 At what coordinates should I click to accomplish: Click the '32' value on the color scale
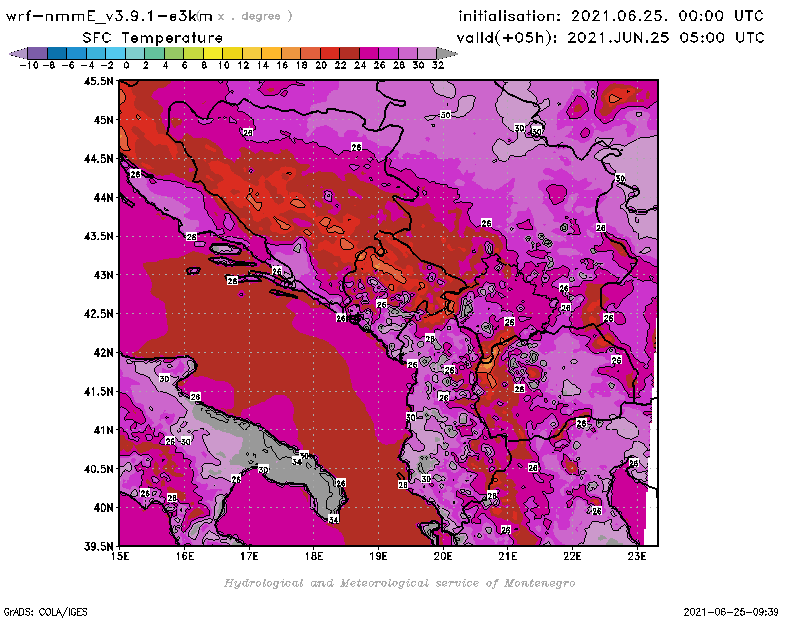[438, 65]
